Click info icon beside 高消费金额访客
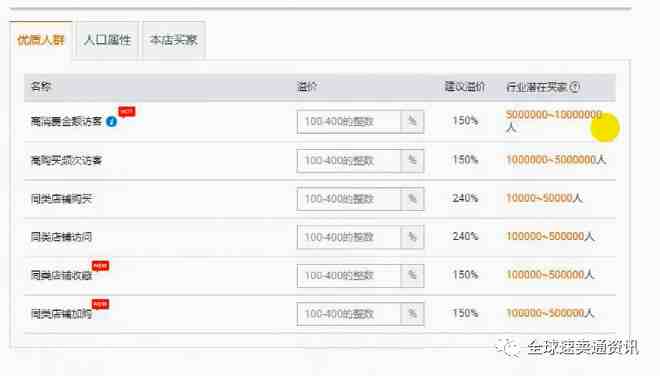 point(112,122)
